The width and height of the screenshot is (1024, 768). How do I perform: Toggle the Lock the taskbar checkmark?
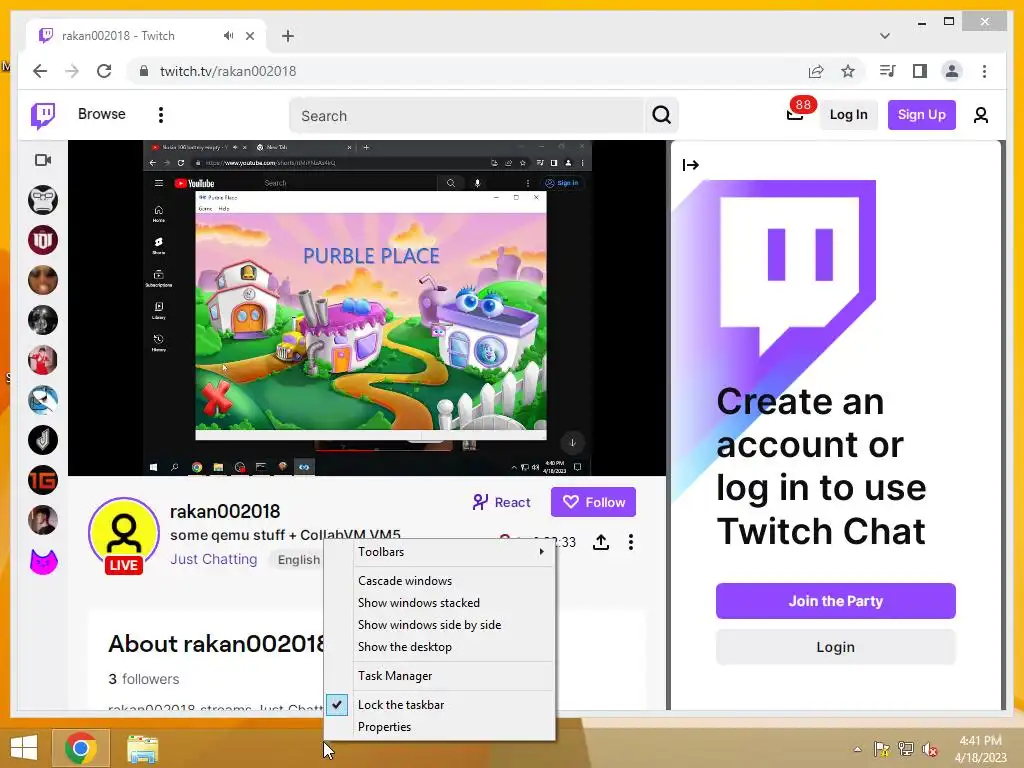tap(337, 705)
